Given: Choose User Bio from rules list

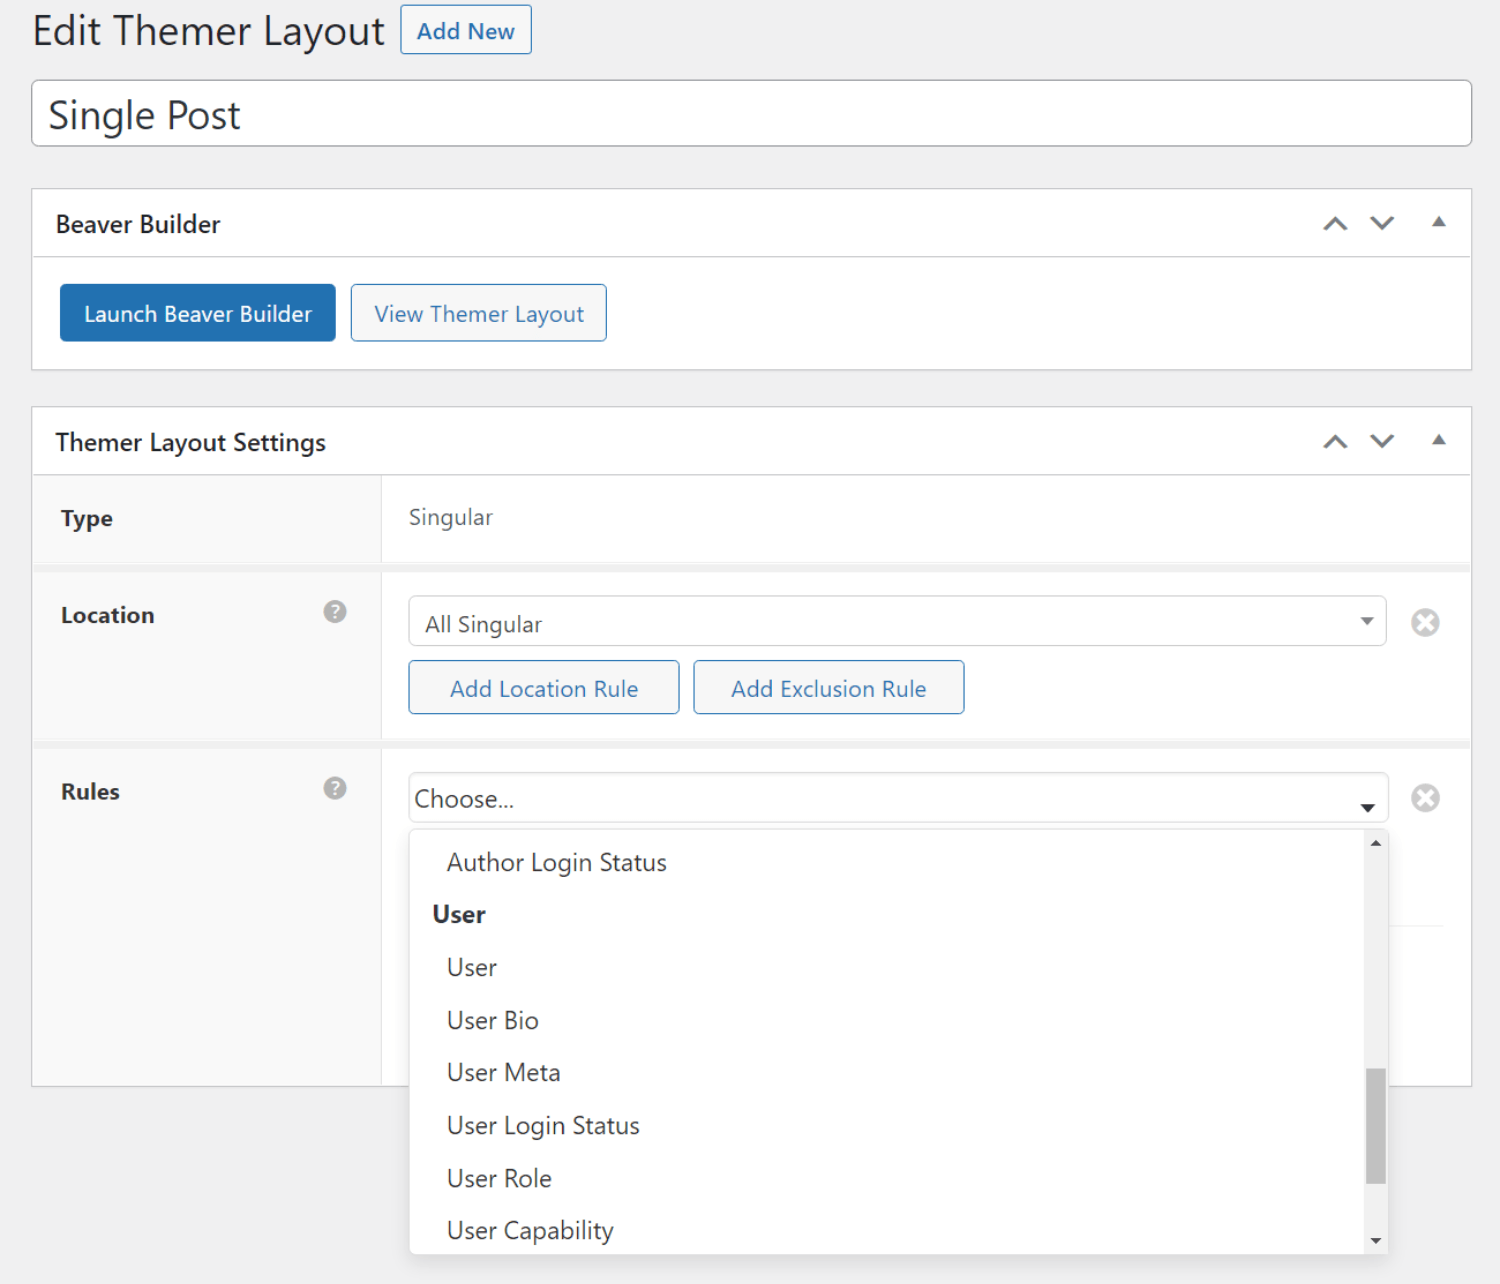Looking at the screenshot, I should pyautogui.click(x=887, y=1020).
